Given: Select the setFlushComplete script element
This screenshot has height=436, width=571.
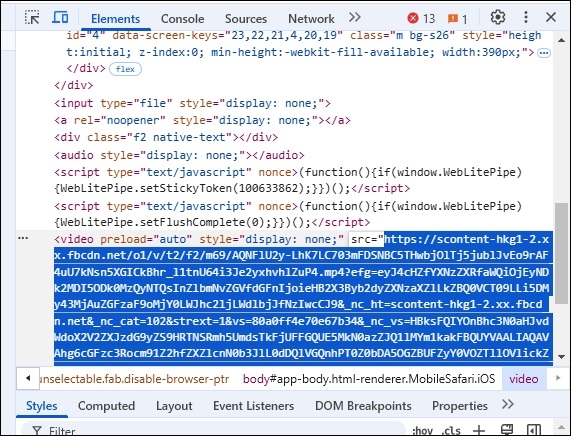Looking at the screenshot, I should 288,214.
